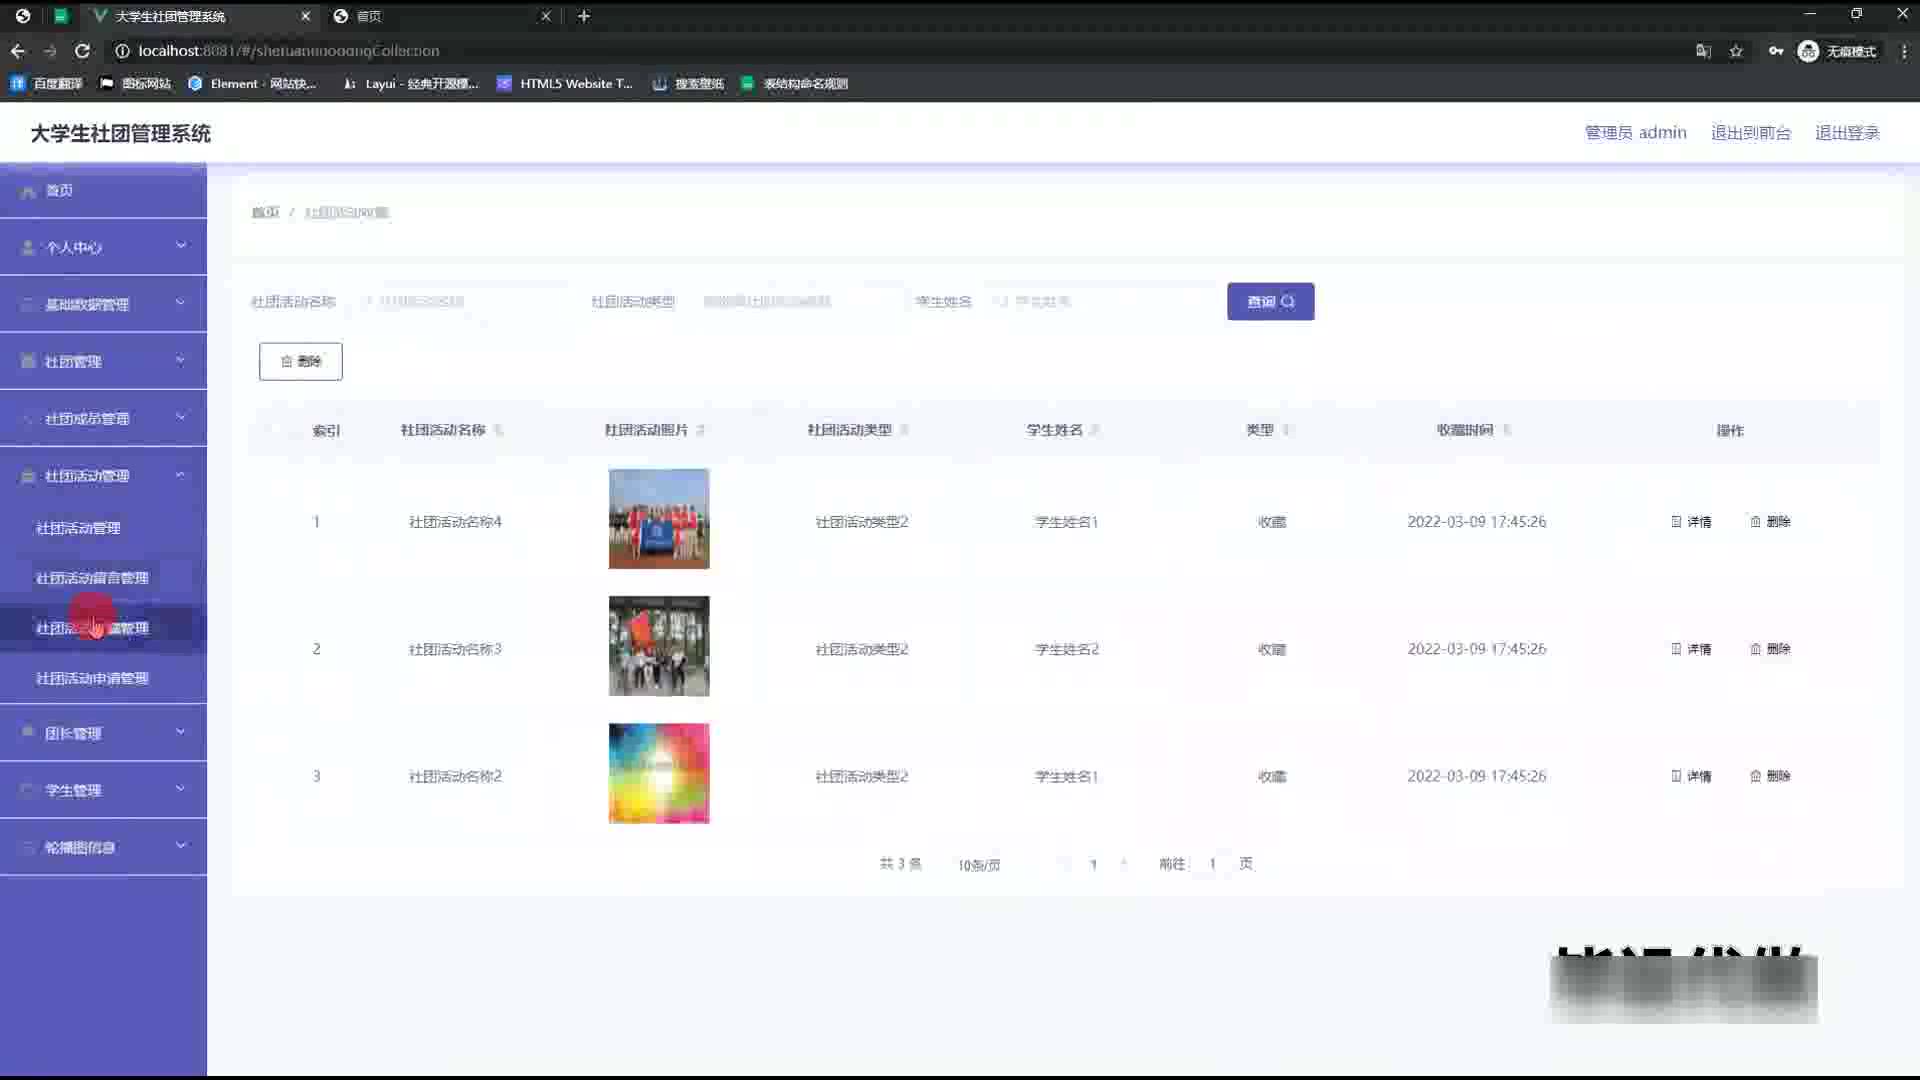Expand the 个人中心 sidebar chevron
The height and width of the screenshot is (1080, 1920).
click(x=181, y=246)
